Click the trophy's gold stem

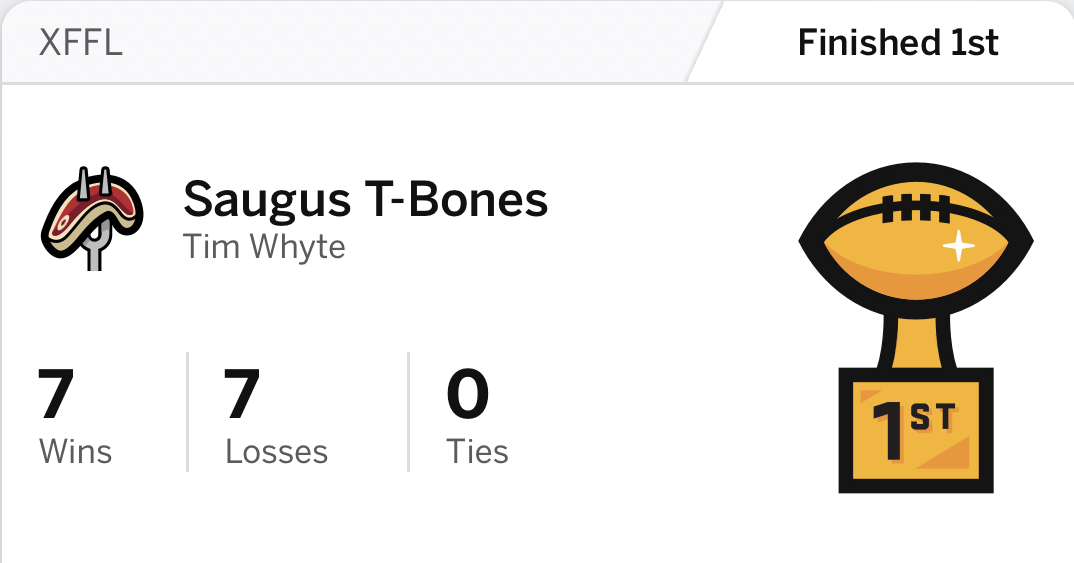coord(915,341)
